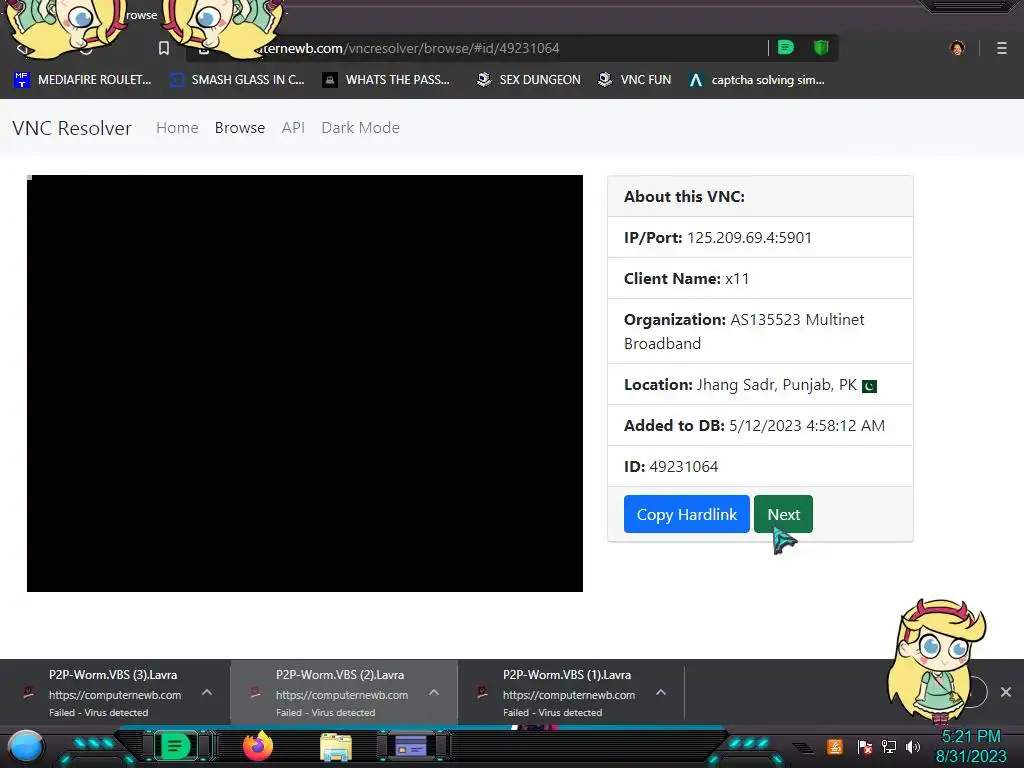Open the API nav item

pyautogui.click(x=293, y=128)
